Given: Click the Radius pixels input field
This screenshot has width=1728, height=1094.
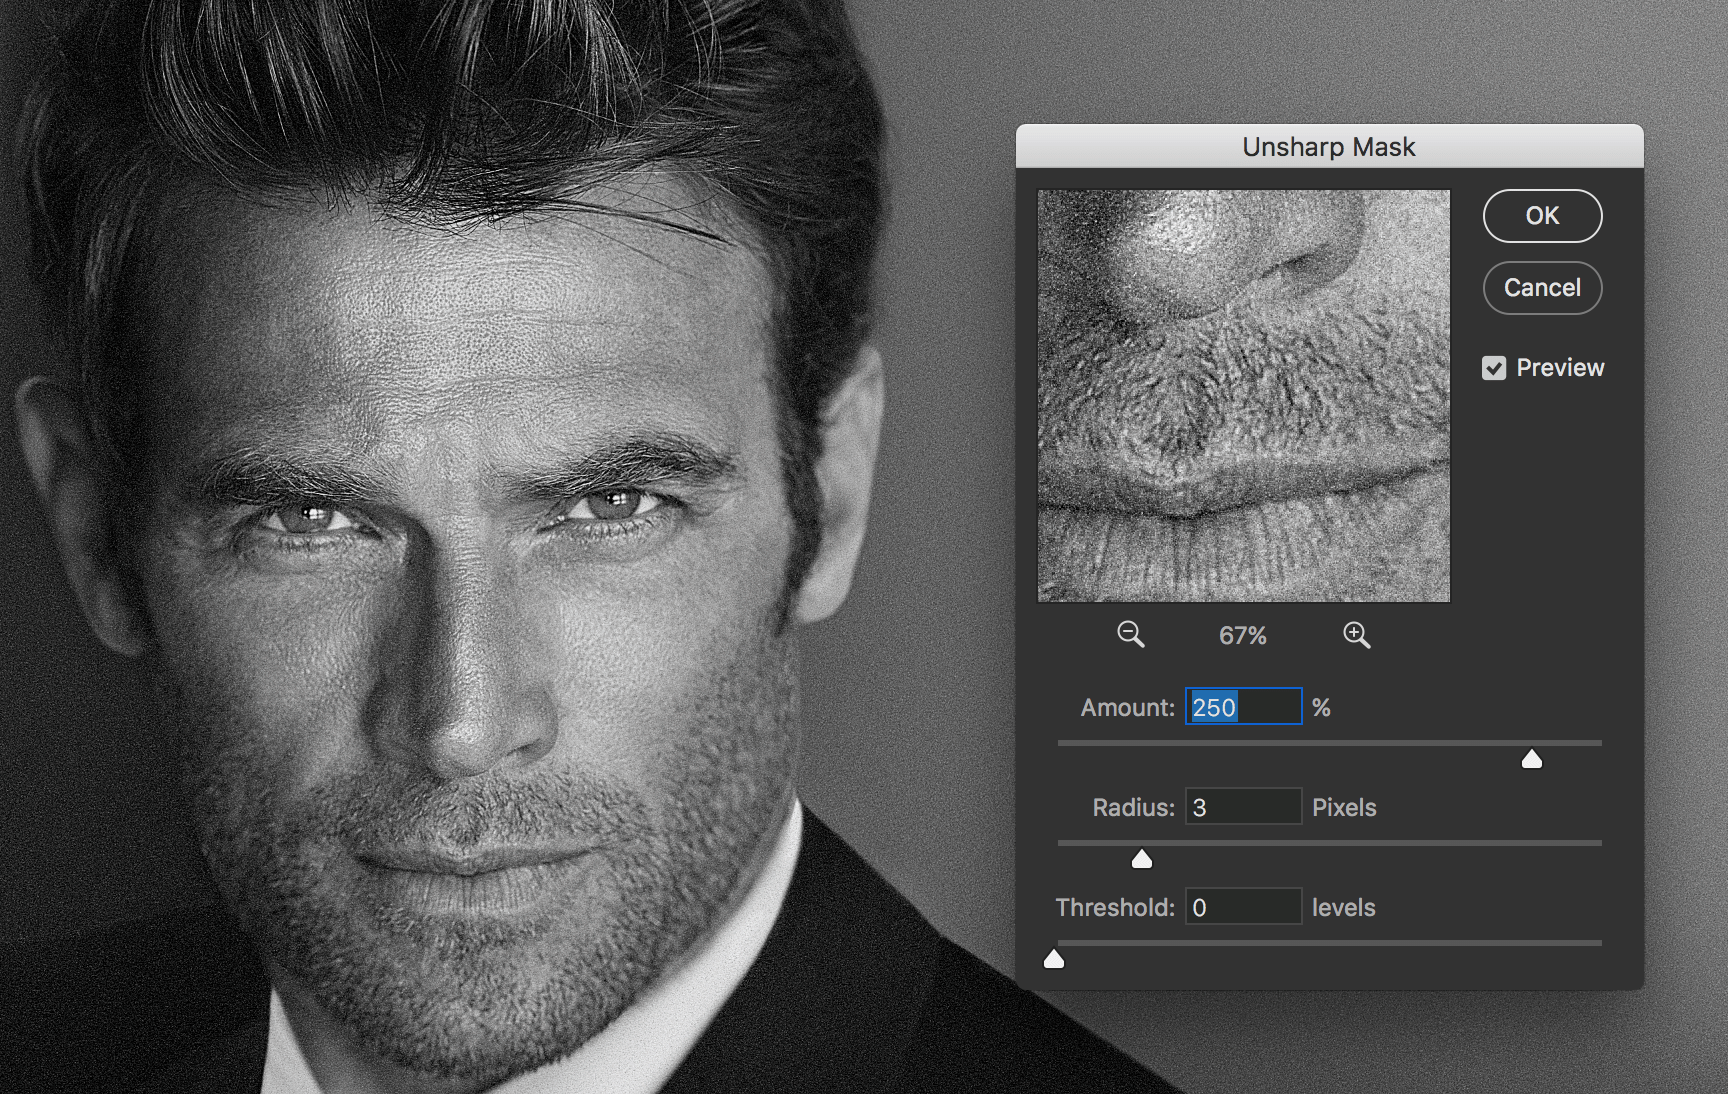Looking at the screenshot, I should pyautogui.click(x=1243, y=807).
